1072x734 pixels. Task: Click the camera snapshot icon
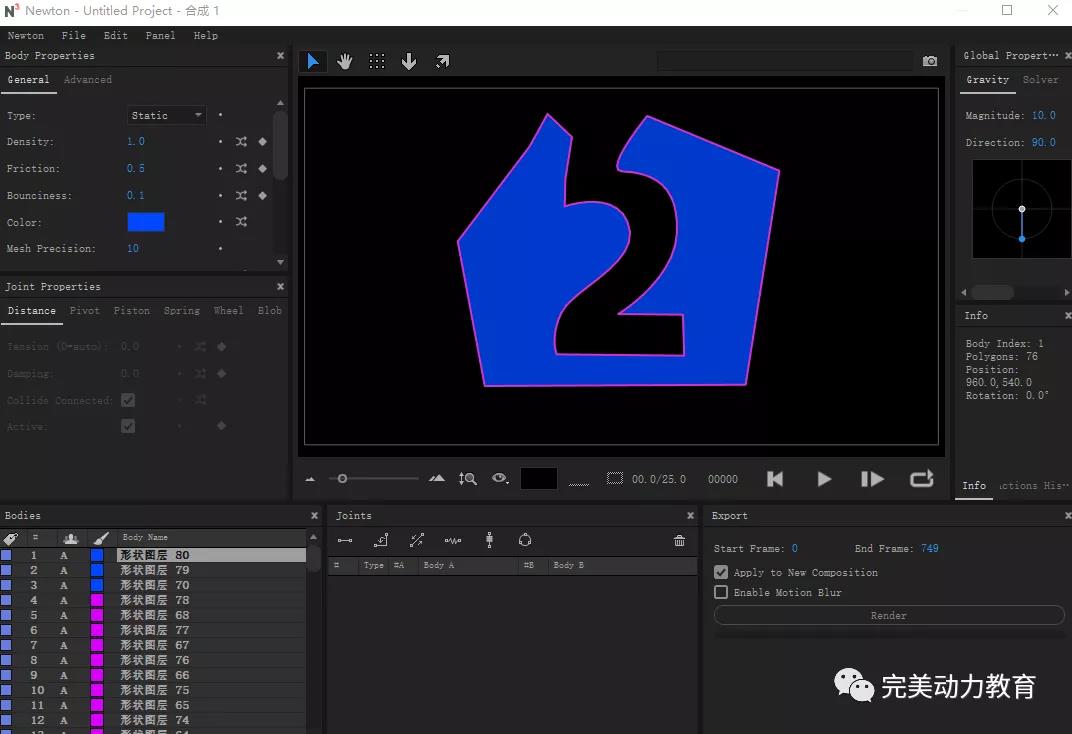pyautogui.click(x=930, y=62)
